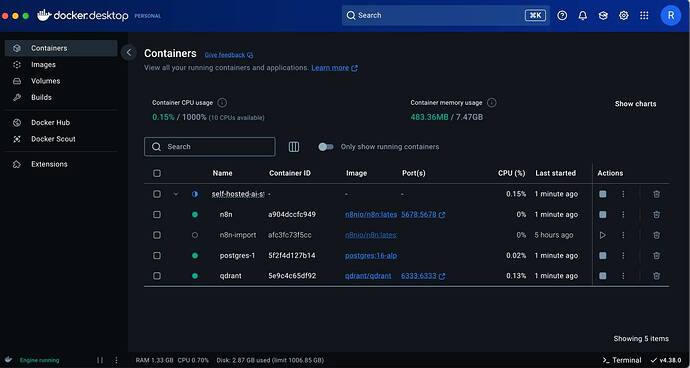690x368 pixels.
Task: Delete the n8n container
Action: tap(656, 214)
